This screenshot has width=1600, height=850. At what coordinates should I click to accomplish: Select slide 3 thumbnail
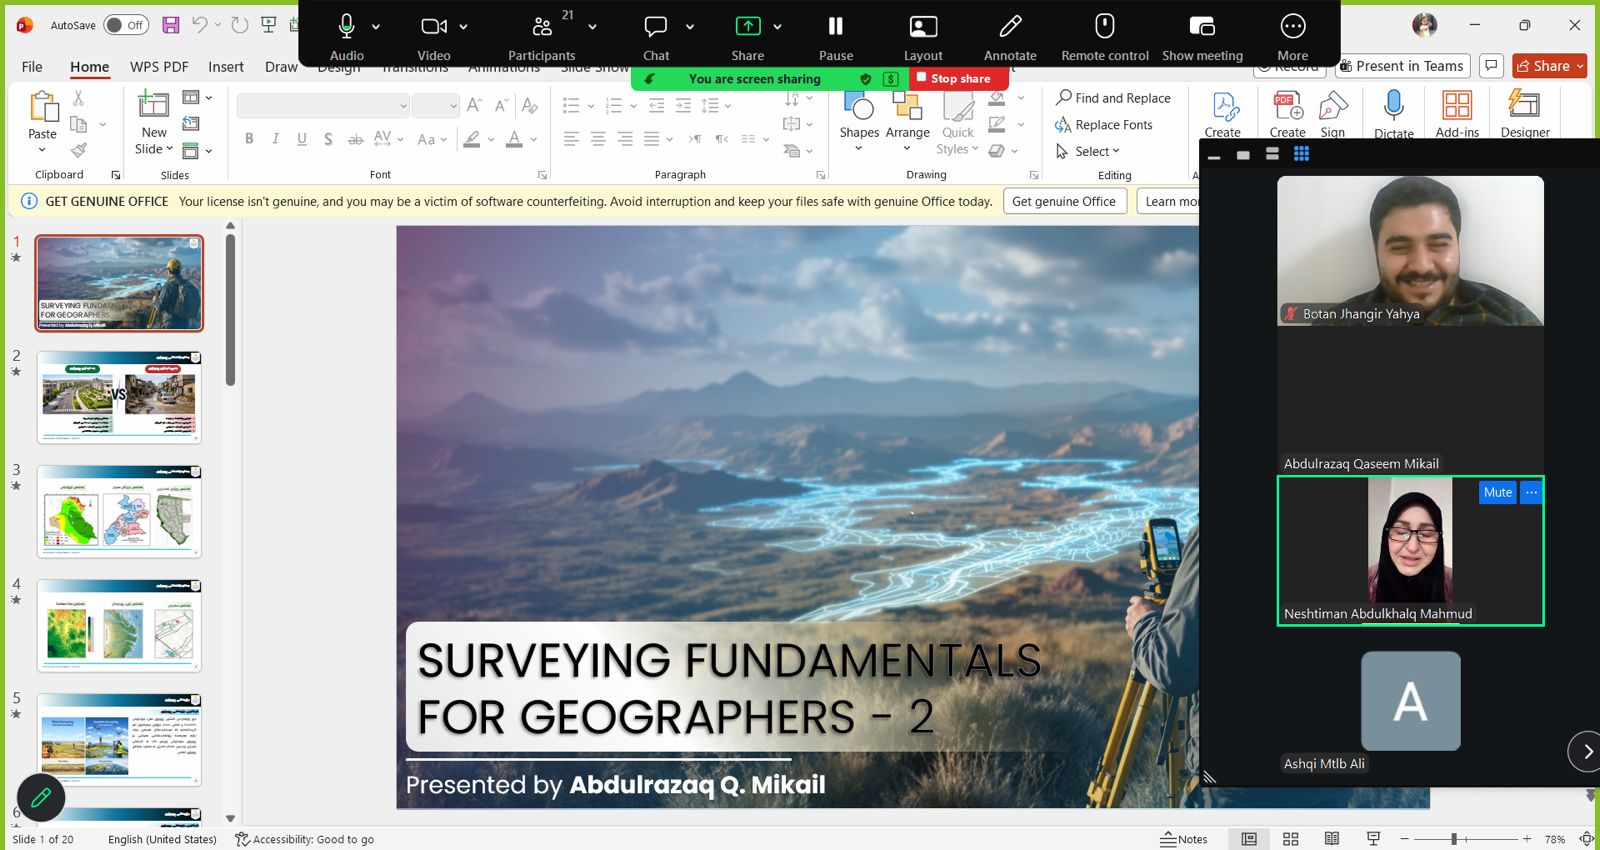(x=120, y=511)
